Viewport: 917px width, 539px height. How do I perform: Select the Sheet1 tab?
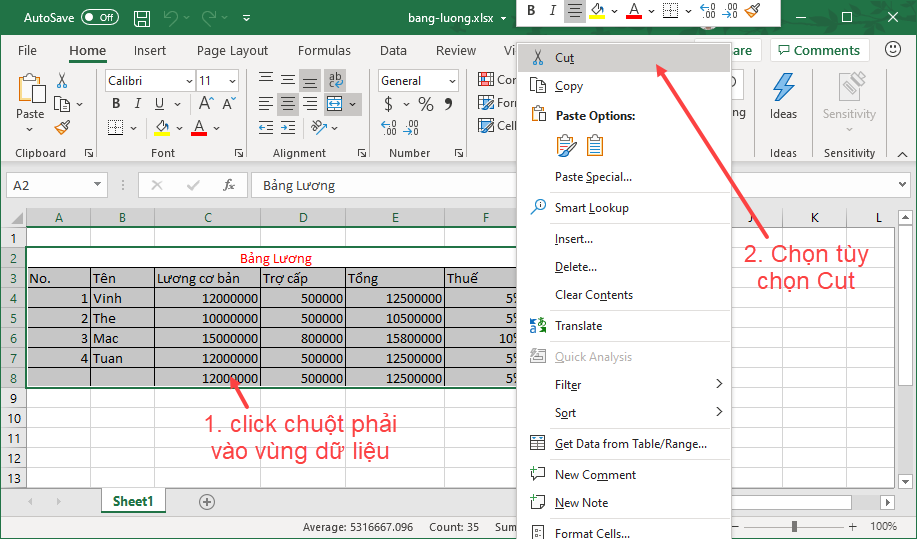click(133, 501)
